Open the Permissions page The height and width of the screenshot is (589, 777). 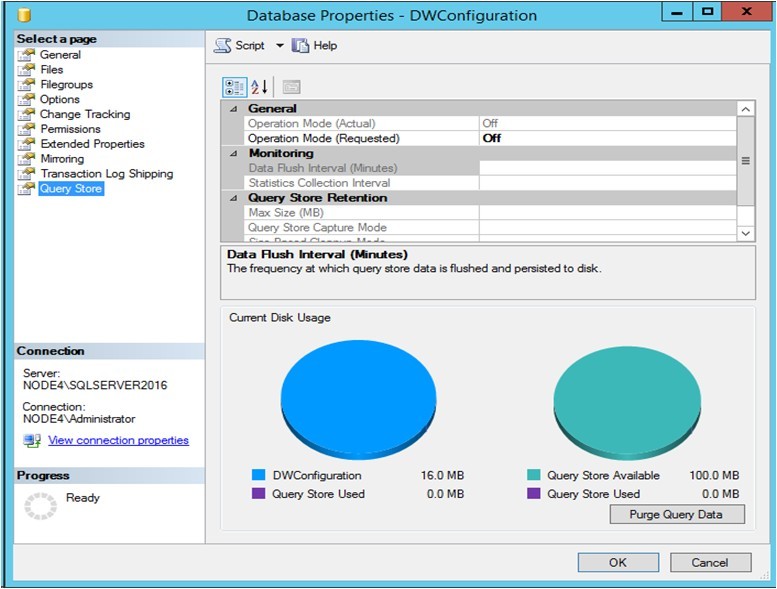[70, 129]
